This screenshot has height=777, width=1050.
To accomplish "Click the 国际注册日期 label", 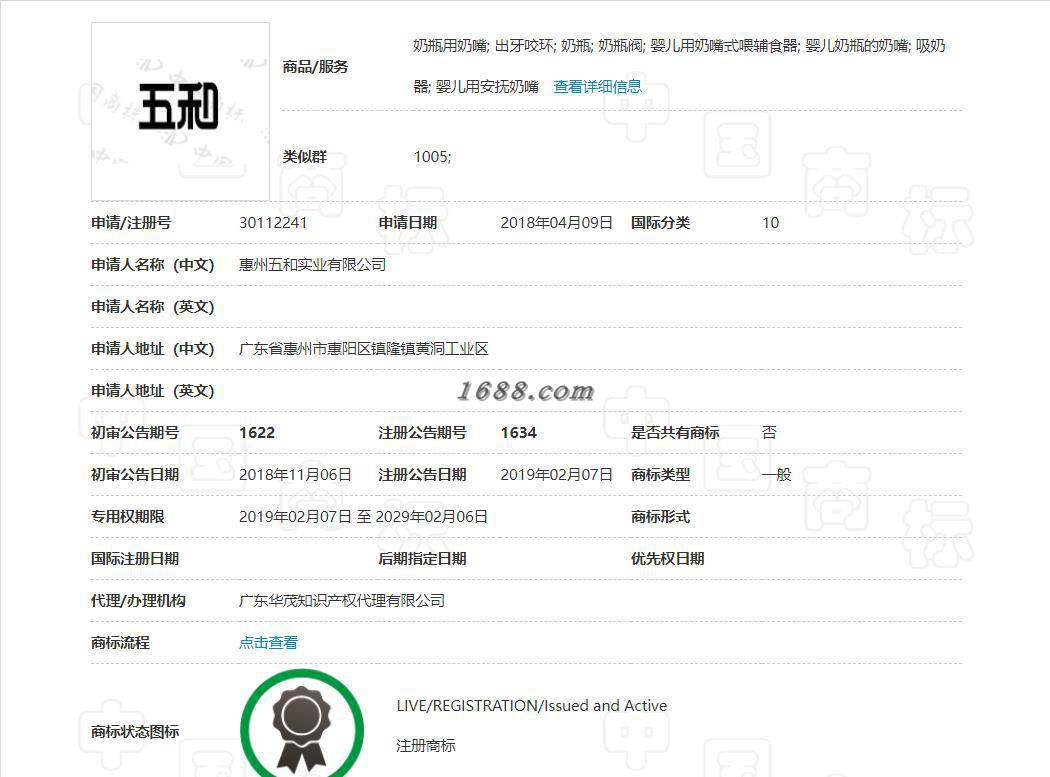I will point(135,559).
